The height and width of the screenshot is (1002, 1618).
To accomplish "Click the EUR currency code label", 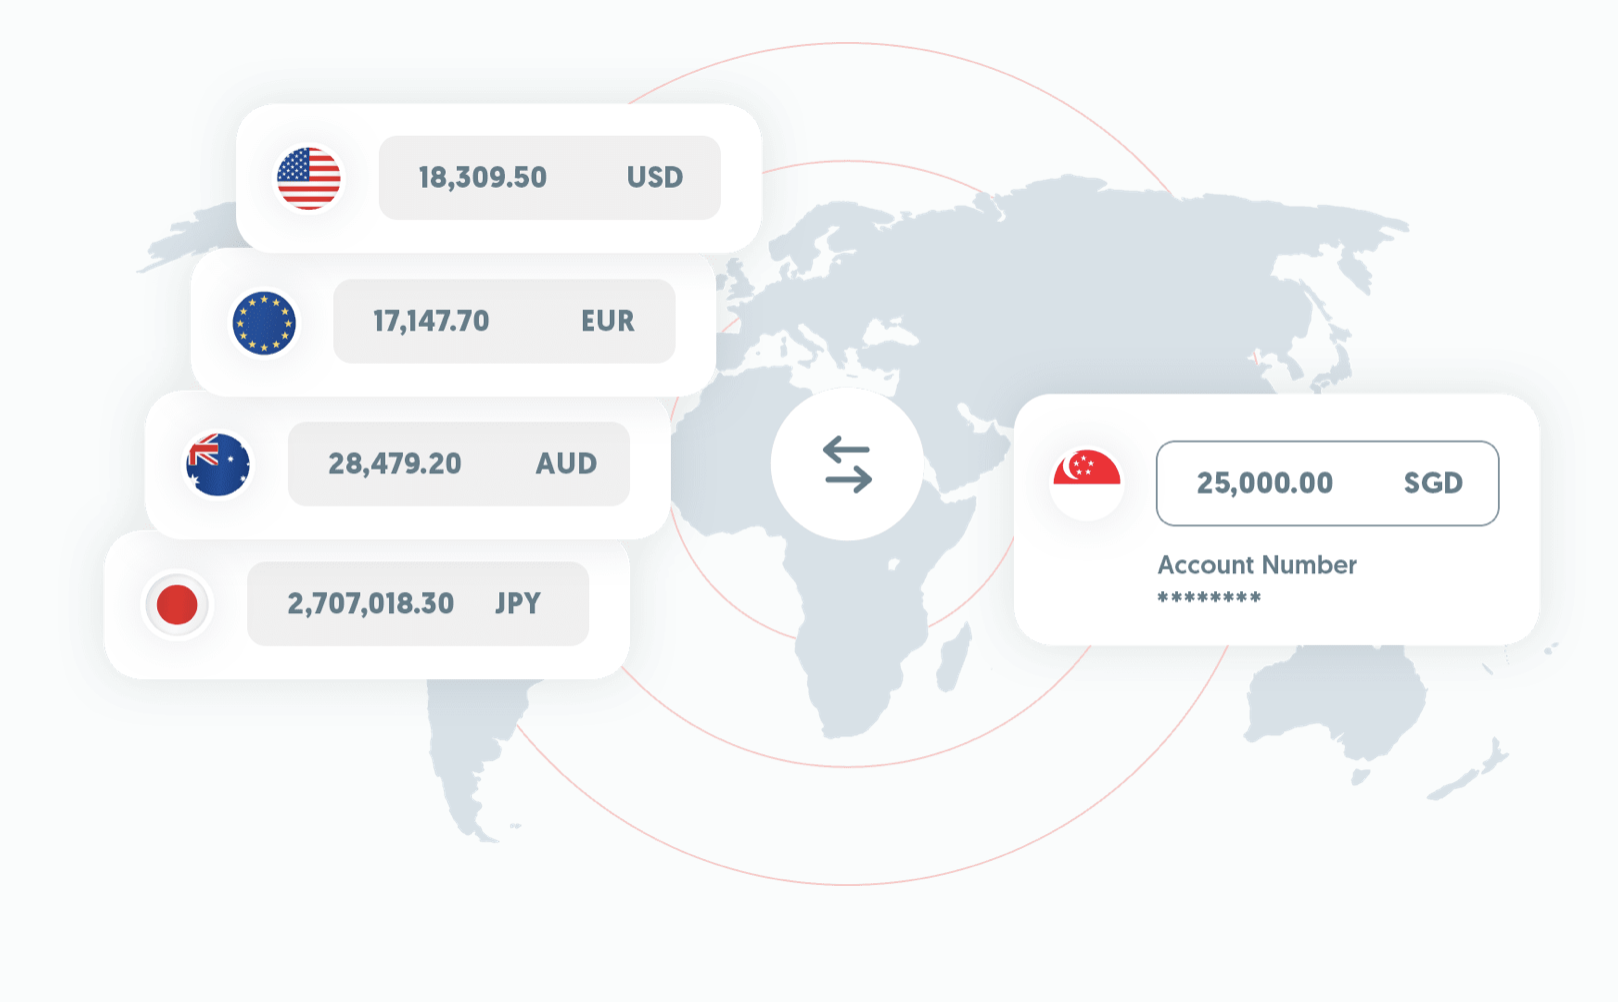I will point(608,321).
